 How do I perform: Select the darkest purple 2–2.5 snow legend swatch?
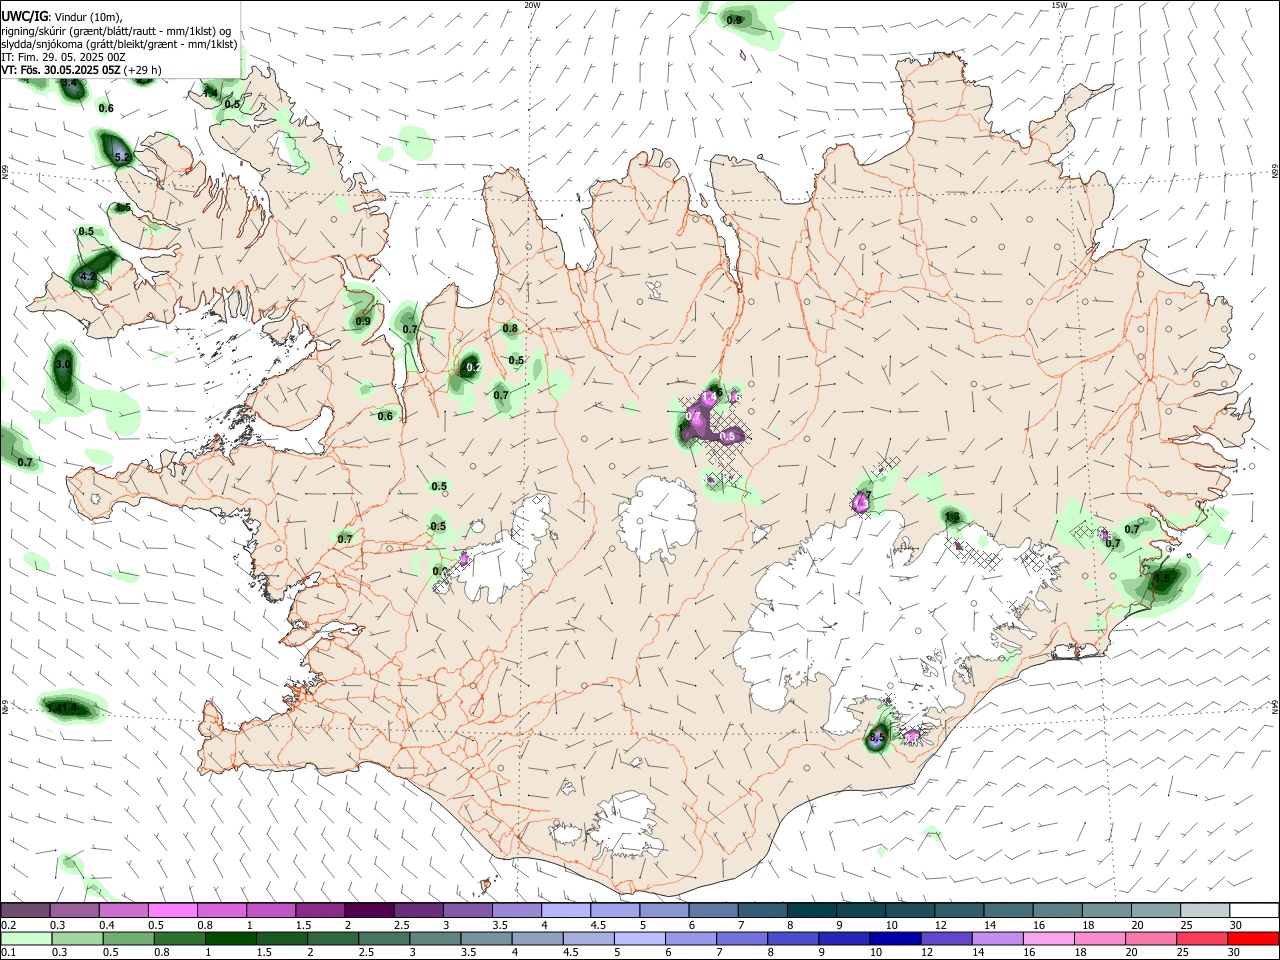coord(368,911)
